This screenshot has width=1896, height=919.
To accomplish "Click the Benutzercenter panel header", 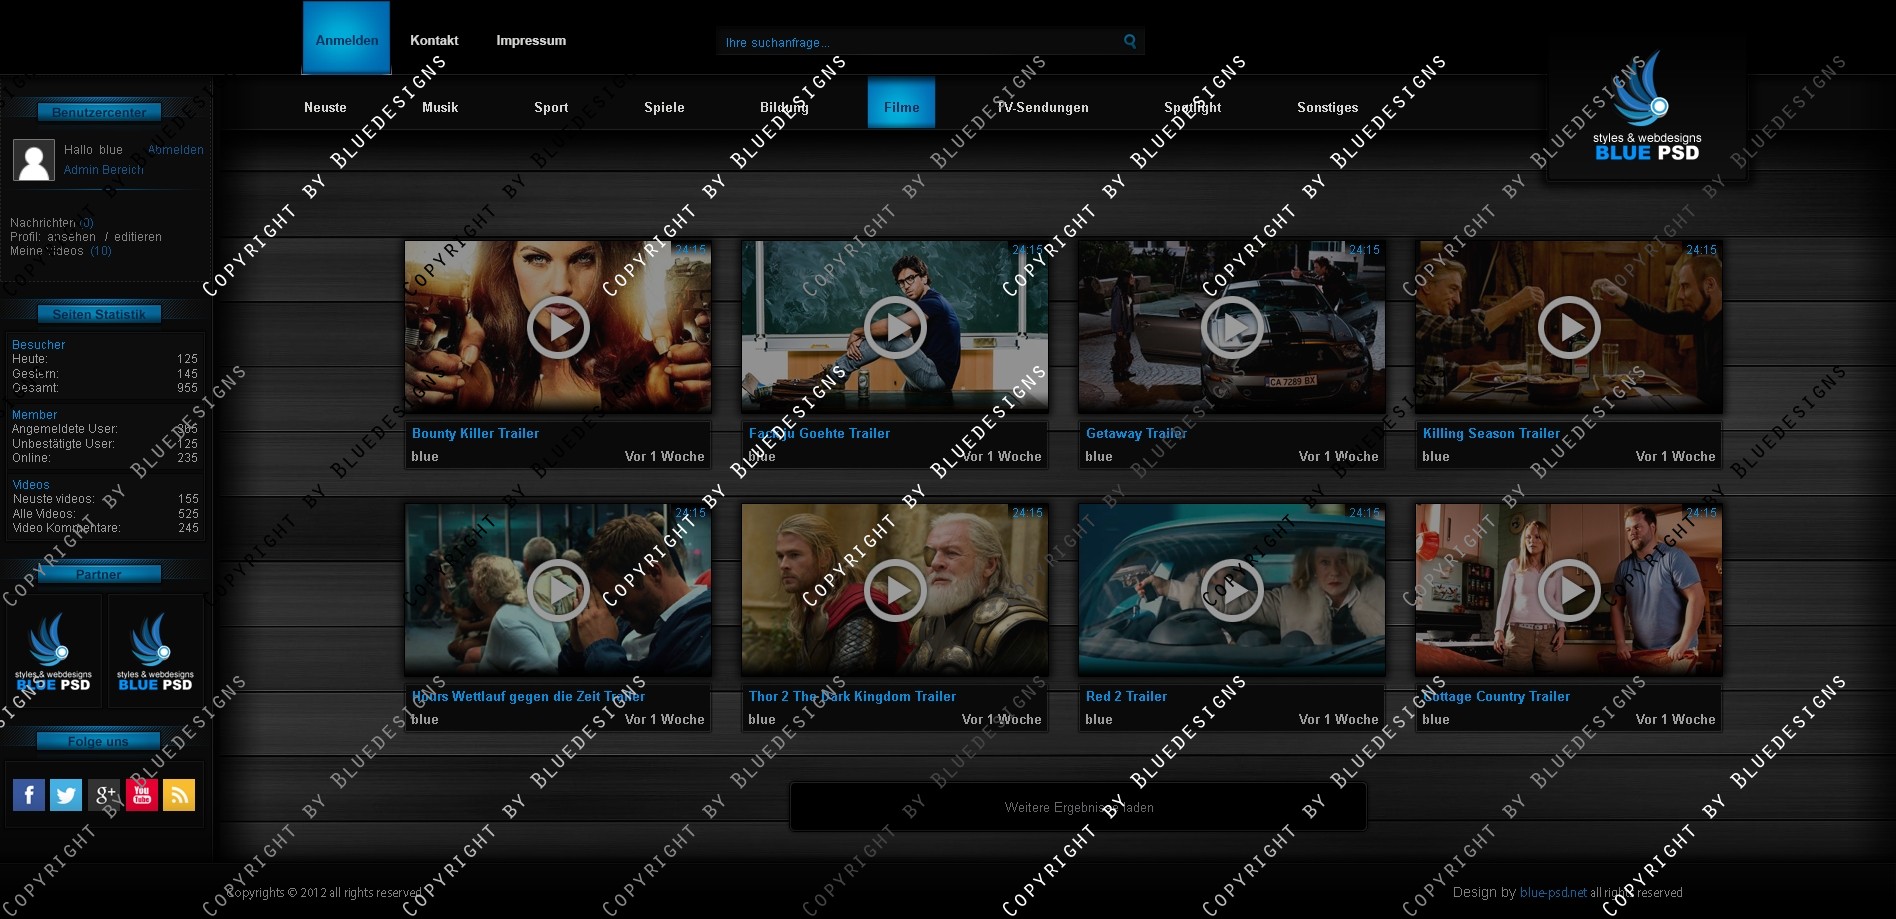I will pos(99,112).
